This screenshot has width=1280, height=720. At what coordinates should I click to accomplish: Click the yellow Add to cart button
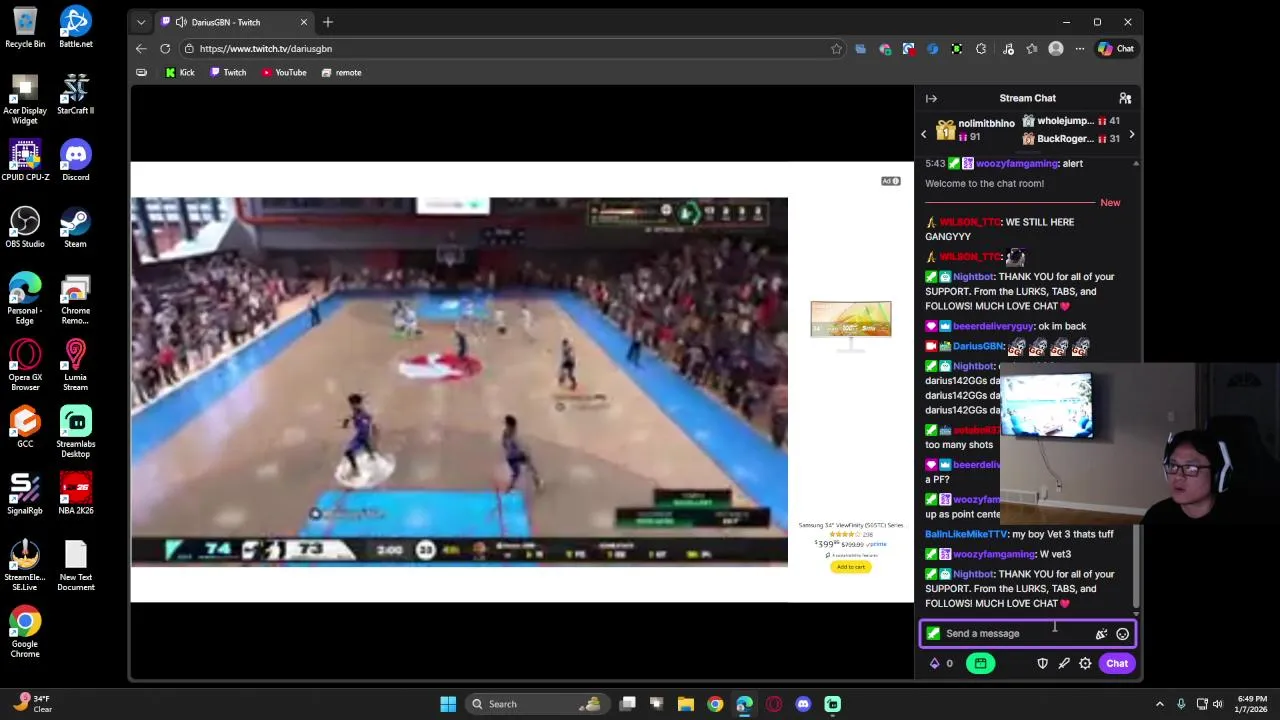(851, 567)
